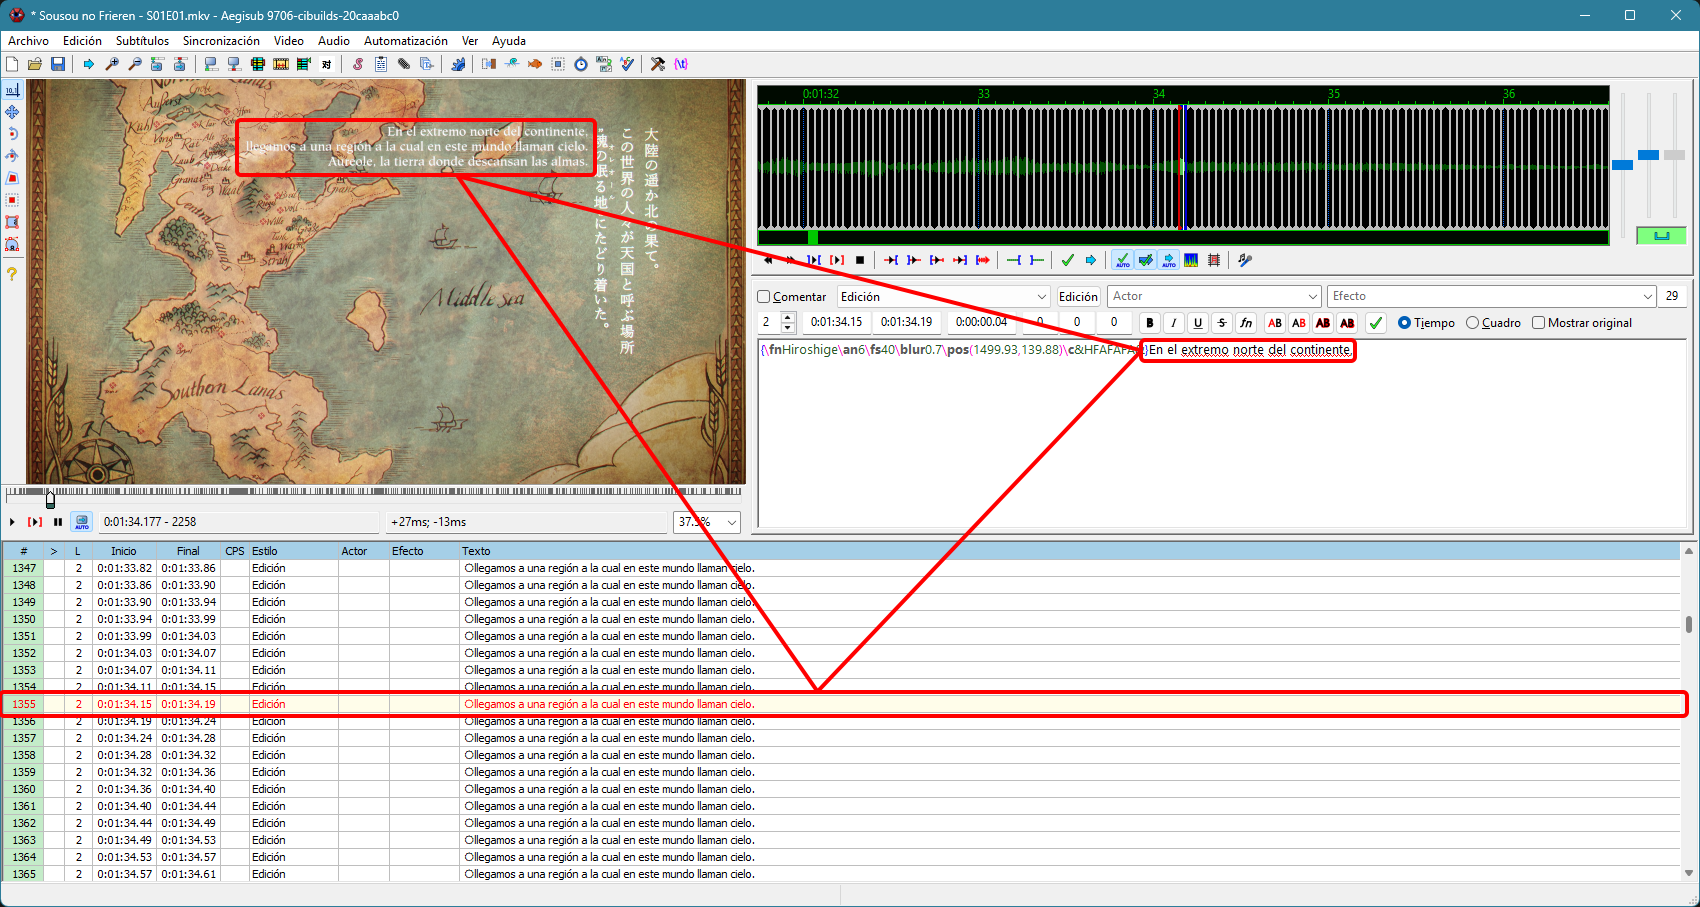Viewport: 1700px width, 907px height.
Task: Open the shift times clock icon
Action: coord(581,64)
